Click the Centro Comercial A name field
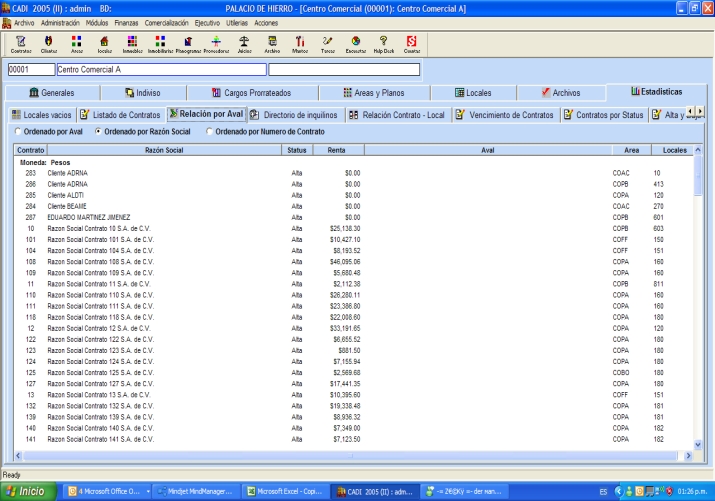The height and width of the screenshot is (501, 715). coord(160,70)
